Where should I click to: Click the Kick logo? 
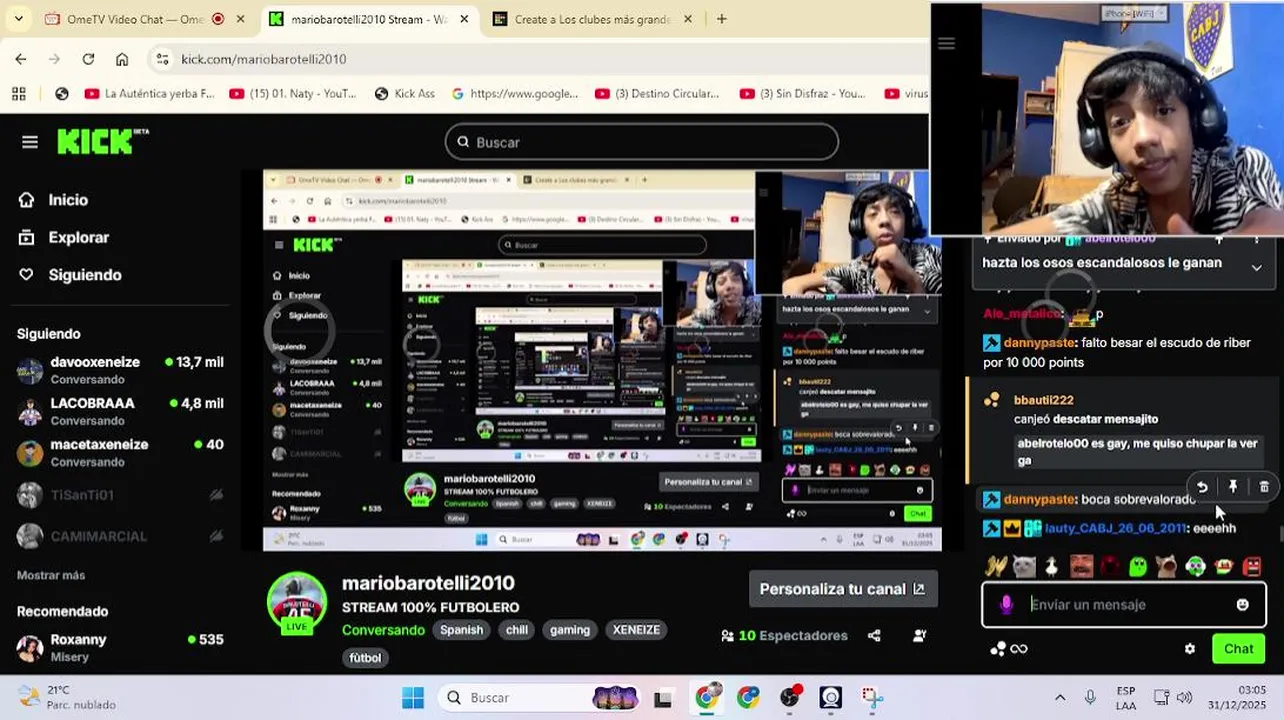[x=102, y=141]
